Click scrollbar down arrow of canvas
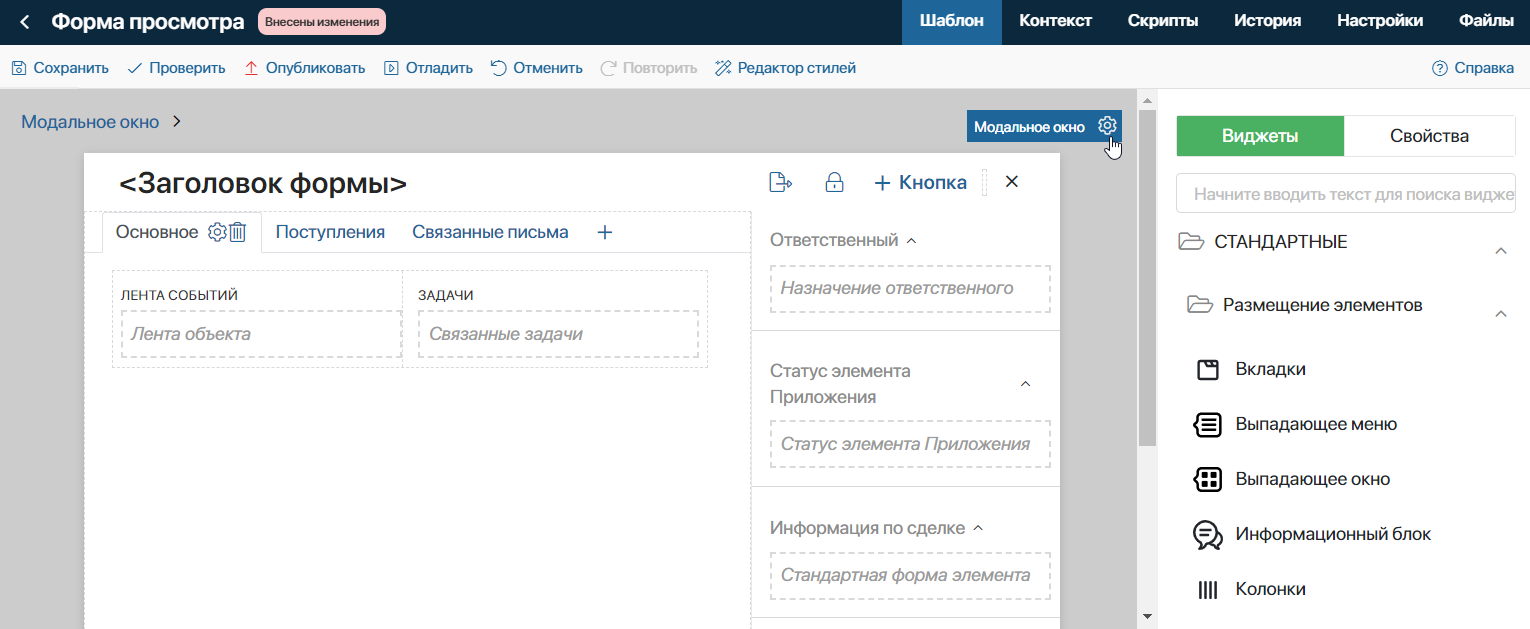Image resolution: width=1530 pixels, height=629 pixels. point(1147,616)
